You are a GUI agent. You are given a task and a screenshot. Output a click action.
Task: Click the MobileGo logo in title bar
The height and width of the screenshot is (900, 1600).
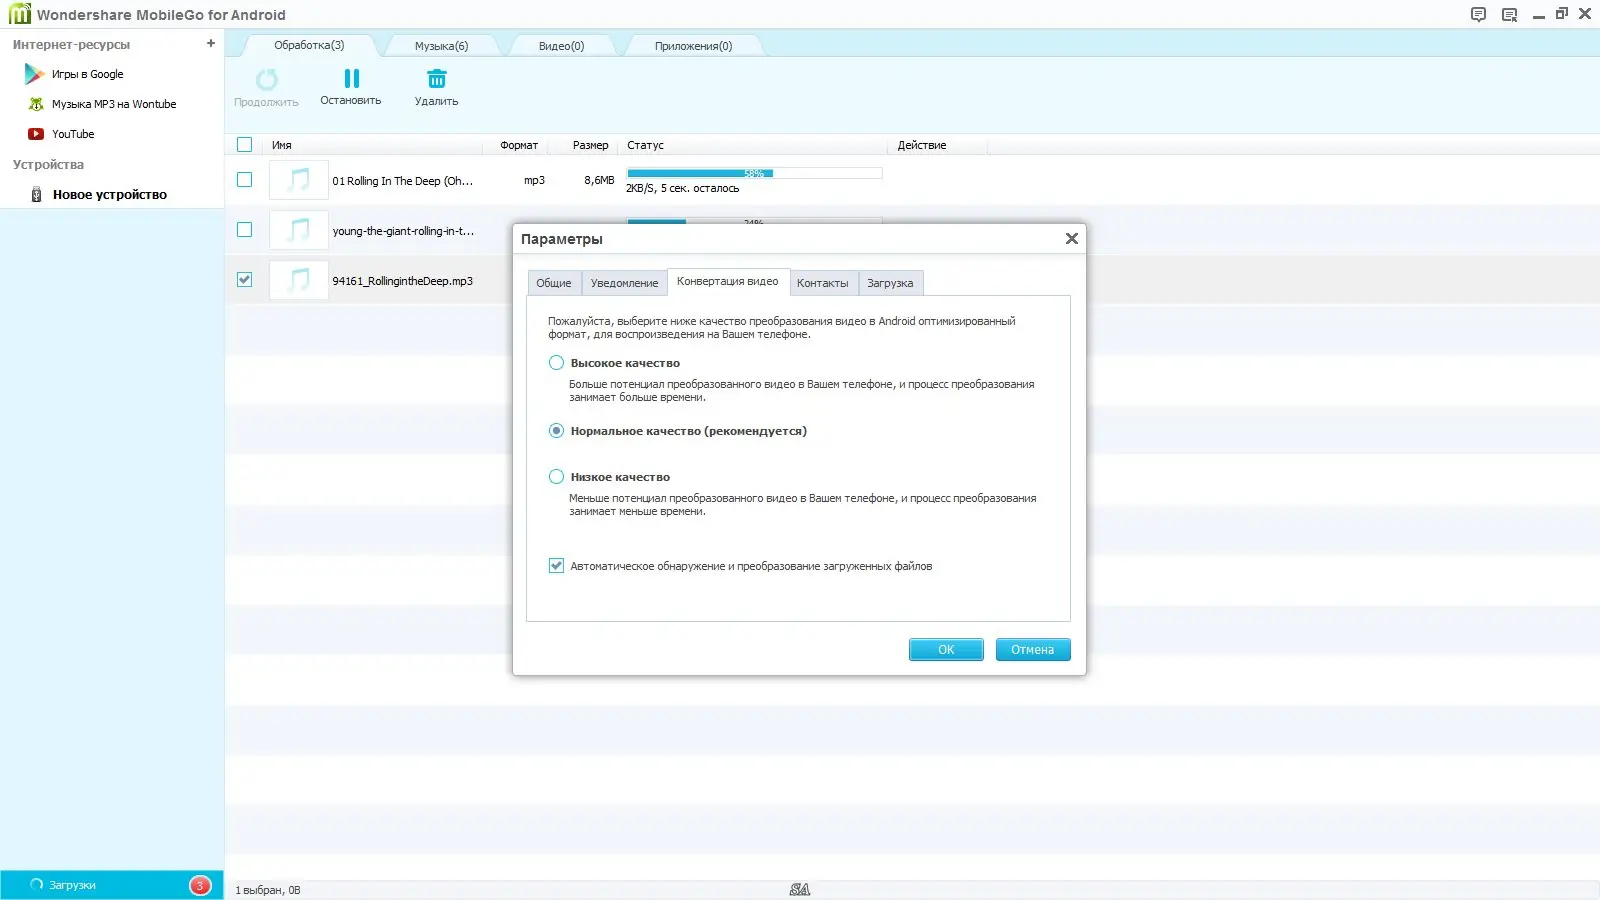(19, 14)
